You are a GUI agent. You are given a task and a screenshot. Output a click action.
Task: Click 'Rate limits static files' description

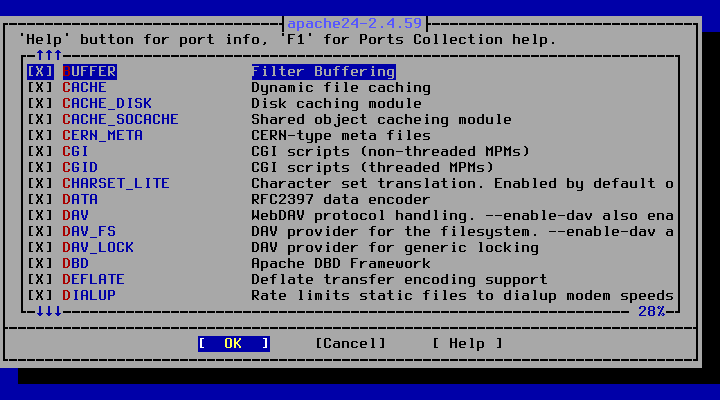click(x=462, y=295)
